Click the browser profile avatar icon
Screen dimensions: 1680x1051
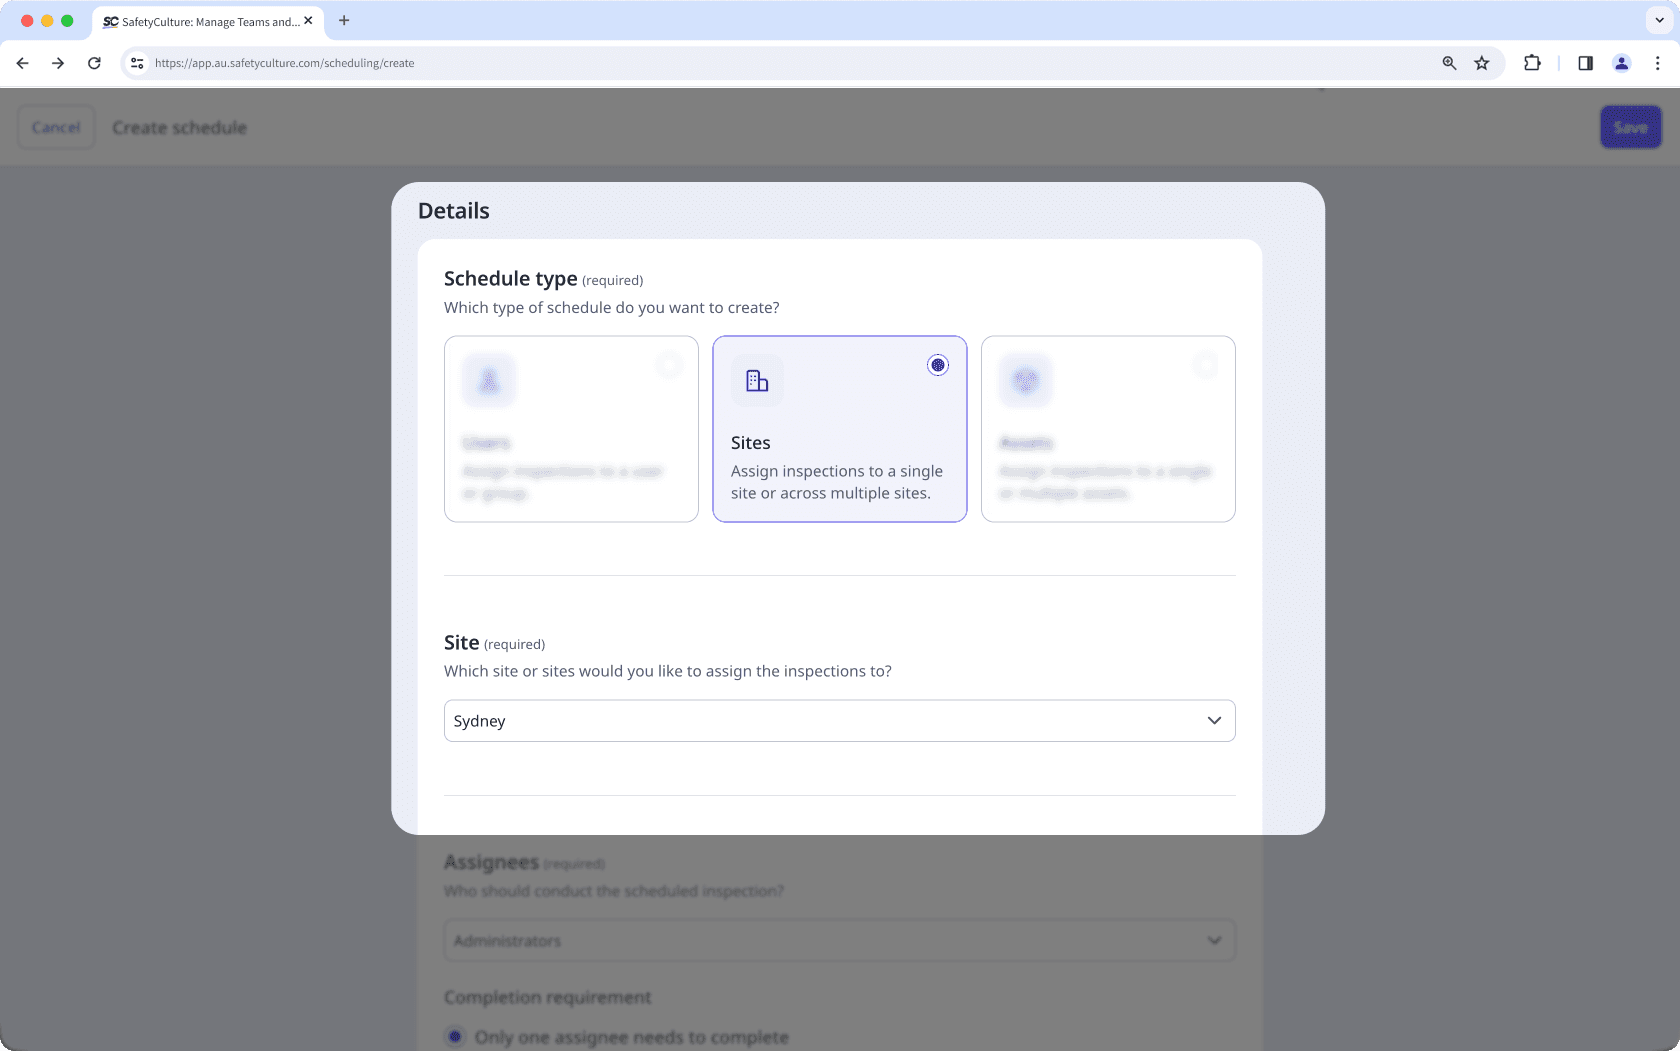coord(1621,63)
